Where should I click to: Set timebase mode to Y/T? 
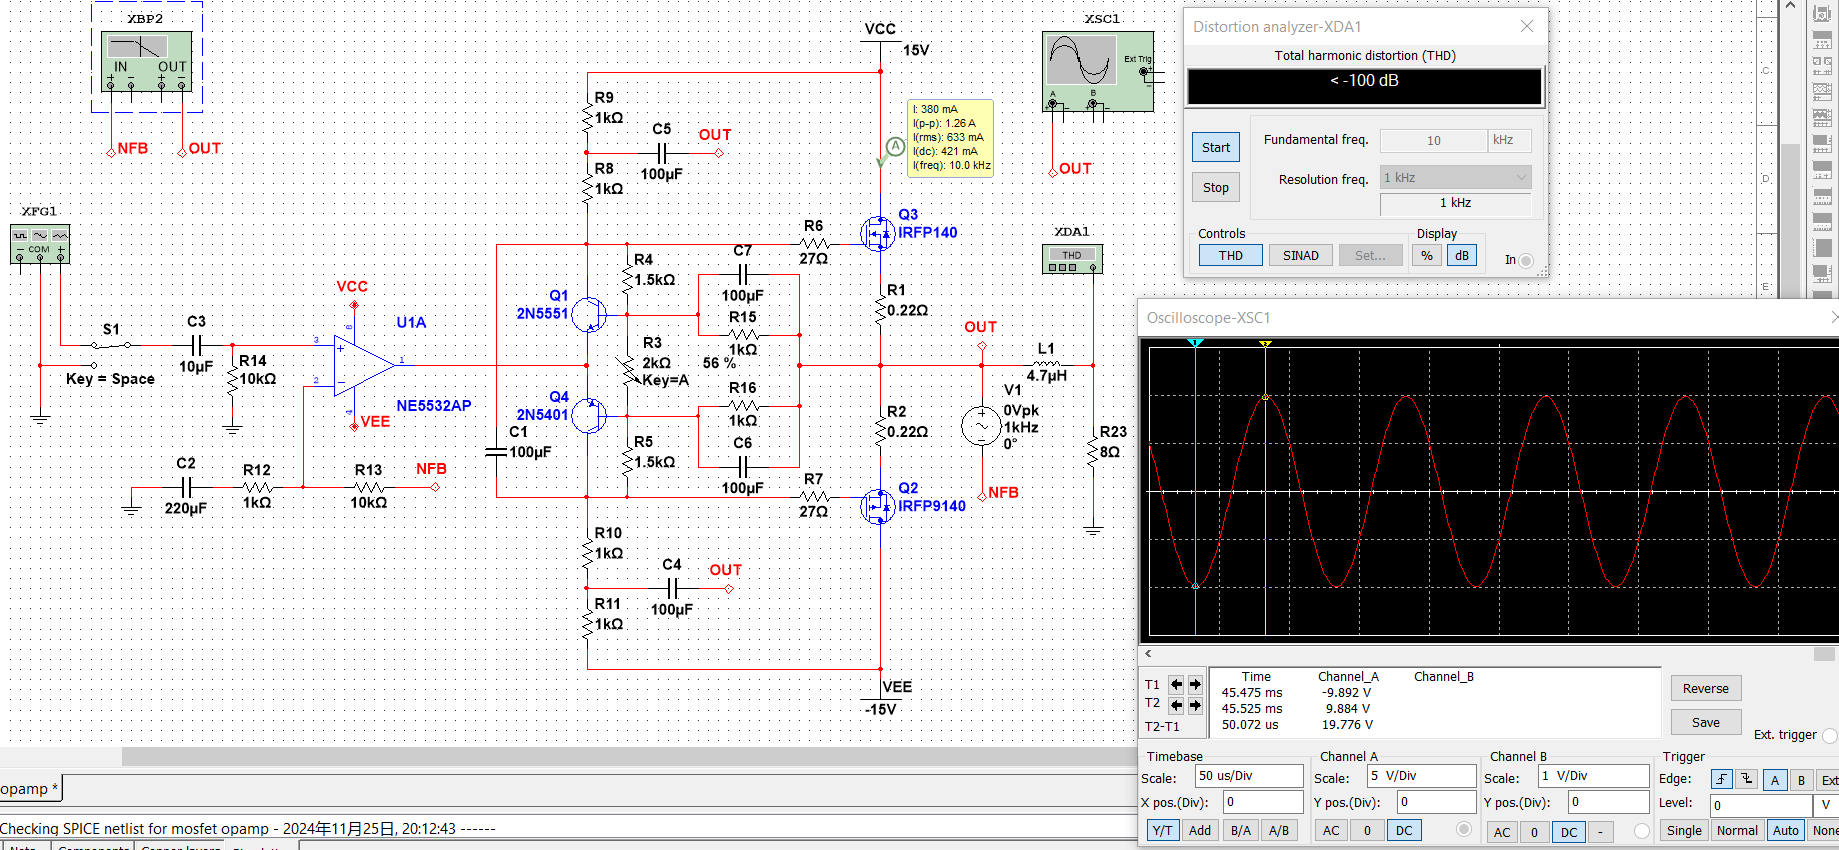pyautogui.click(x=1162, y=830)
